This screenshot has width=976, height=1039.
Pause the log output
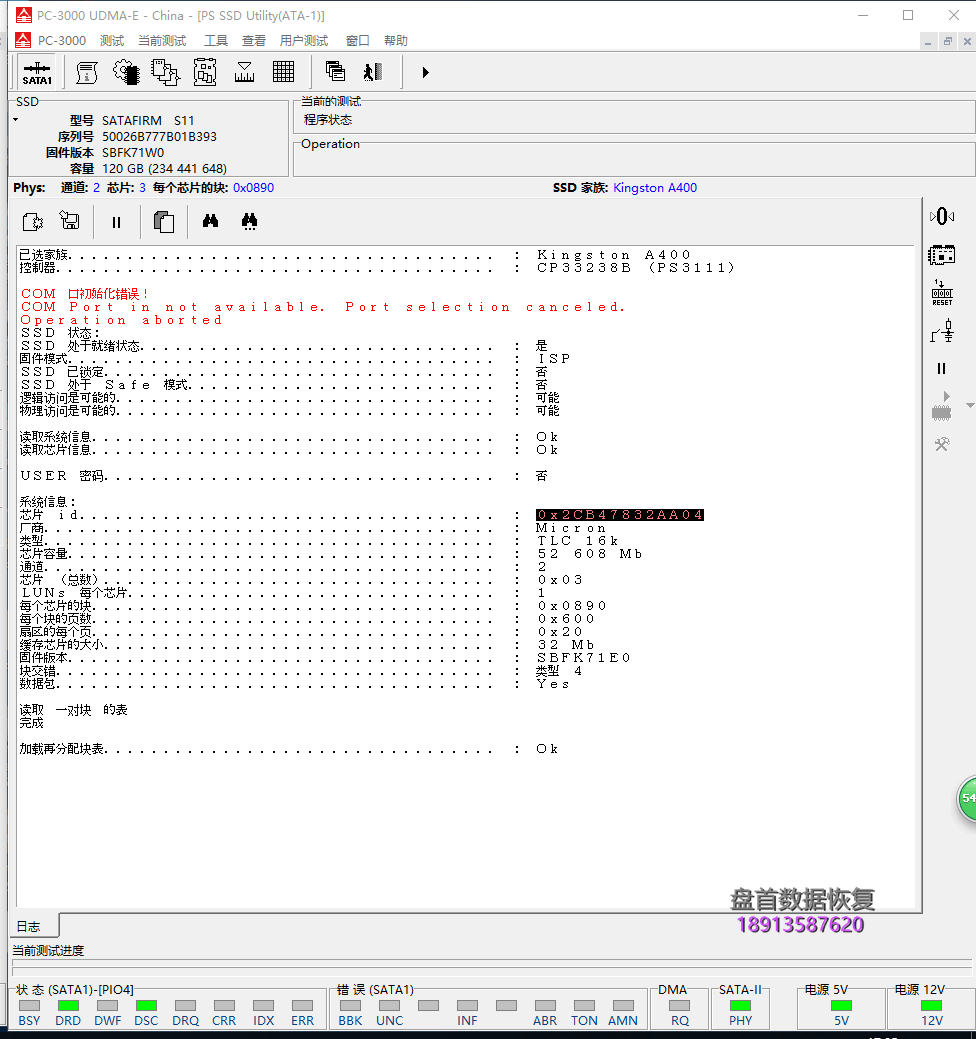pyautogui.click(x=116, y=223)
